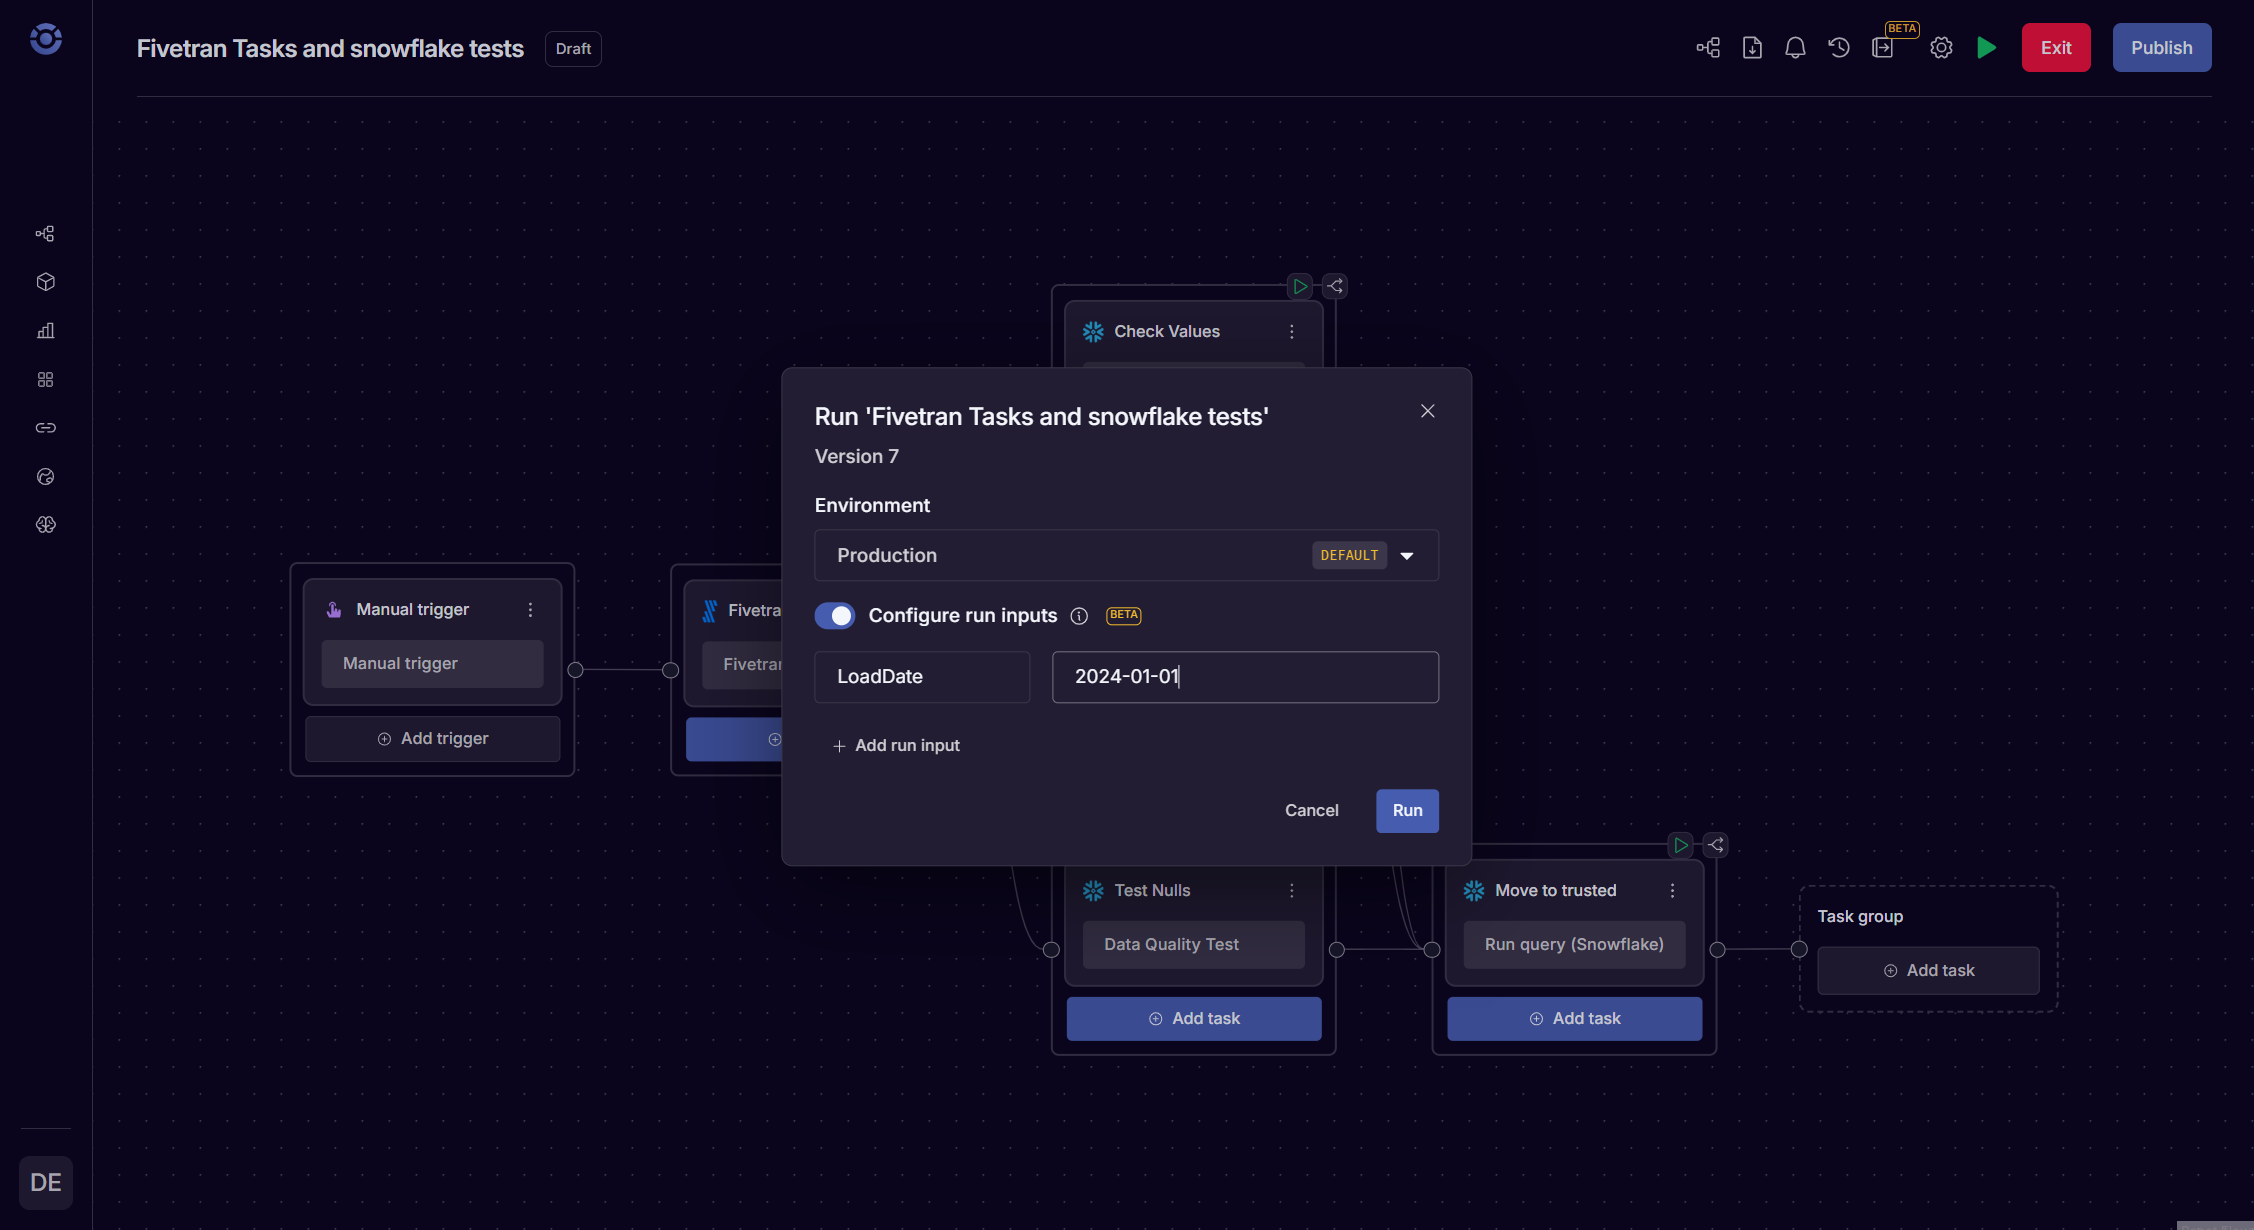Viewport: 2254px width, 1230px height.
Task: Open Test Nulls options menu
Action: (1291, 891)
